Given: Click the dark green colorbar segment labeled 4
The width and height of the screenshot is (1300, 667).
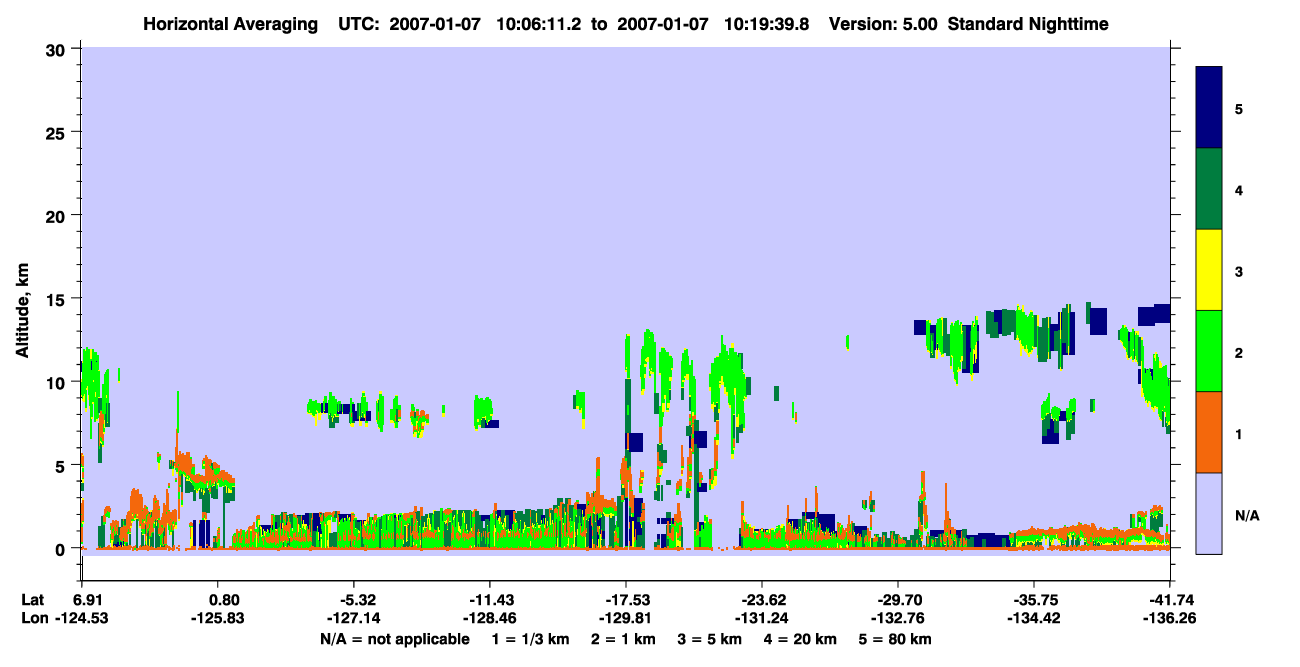Looking at the screenshot, I should point(1209,189).
